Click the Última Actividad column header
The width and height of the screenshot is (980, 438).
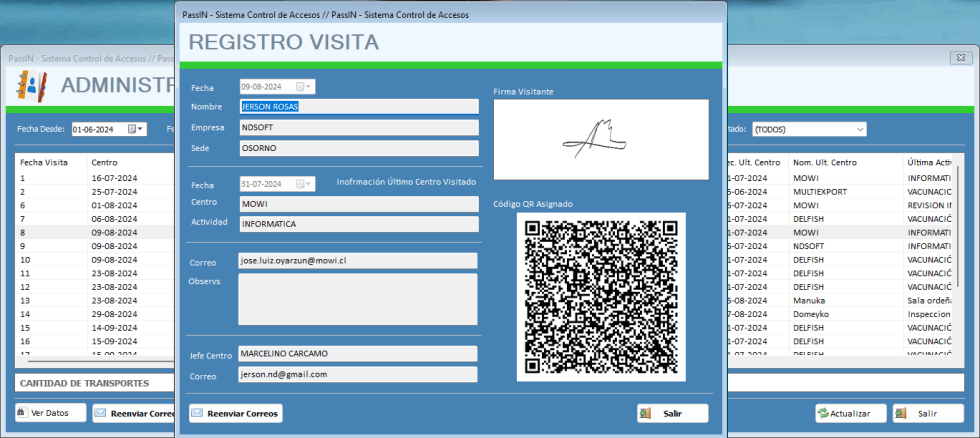click(x=929, y=162)
